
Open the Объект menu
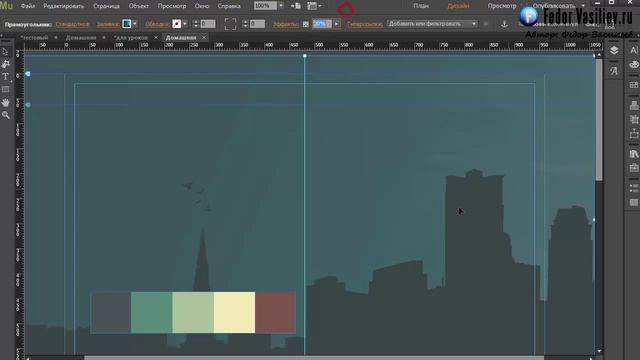[139, 6]
